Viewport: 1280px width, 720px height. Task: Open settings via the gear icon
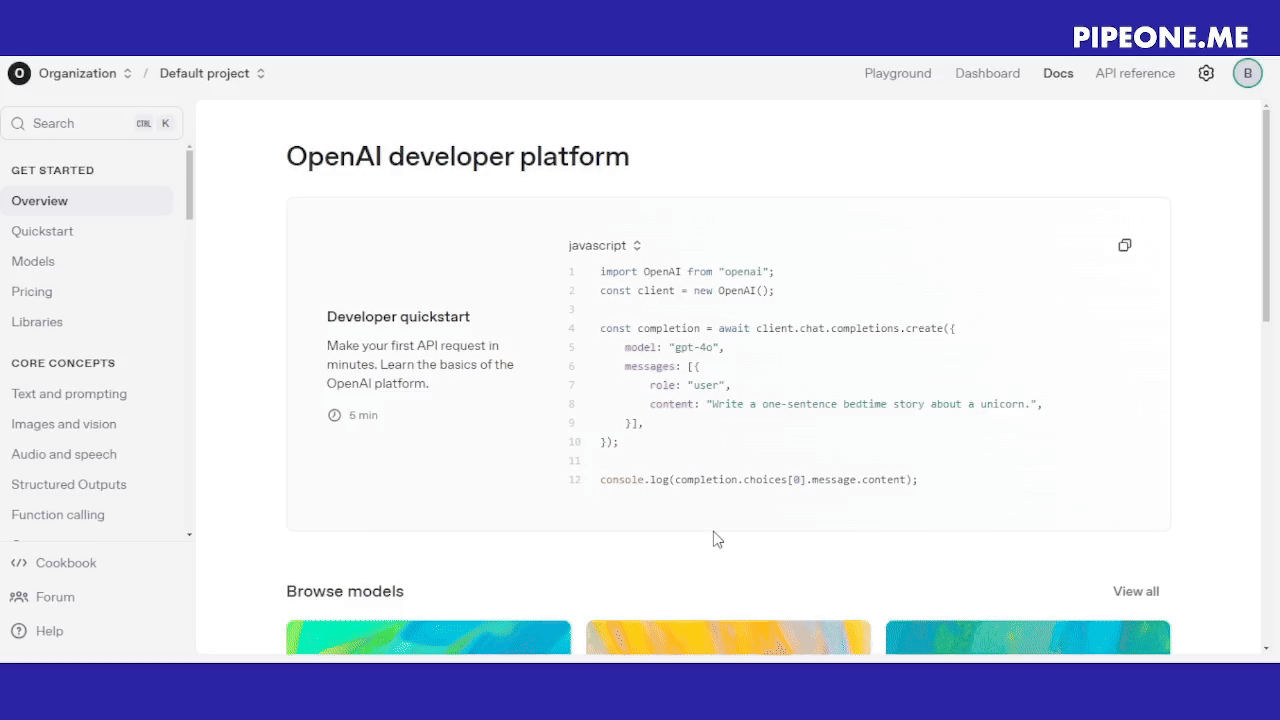pos(1206,73)
